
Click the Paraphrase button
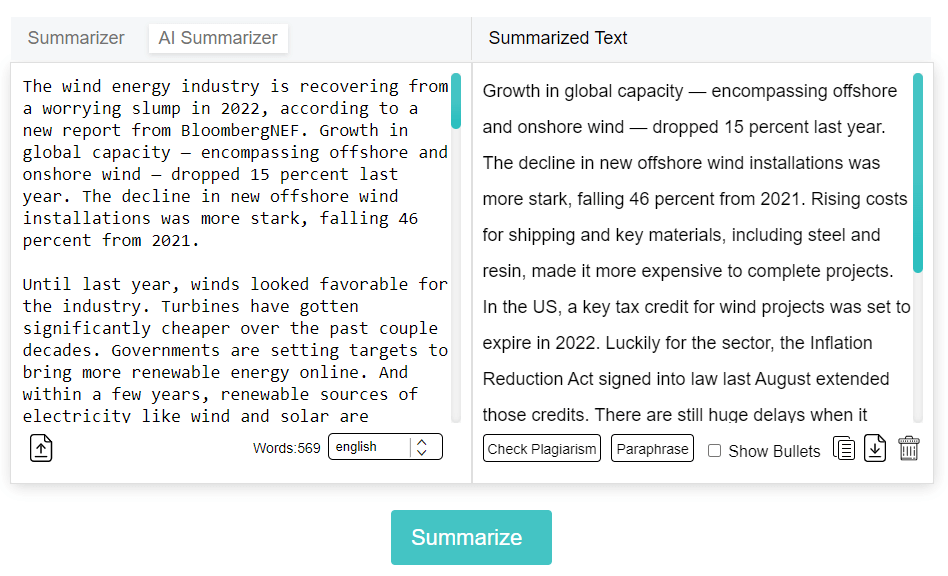click(652, 448)
